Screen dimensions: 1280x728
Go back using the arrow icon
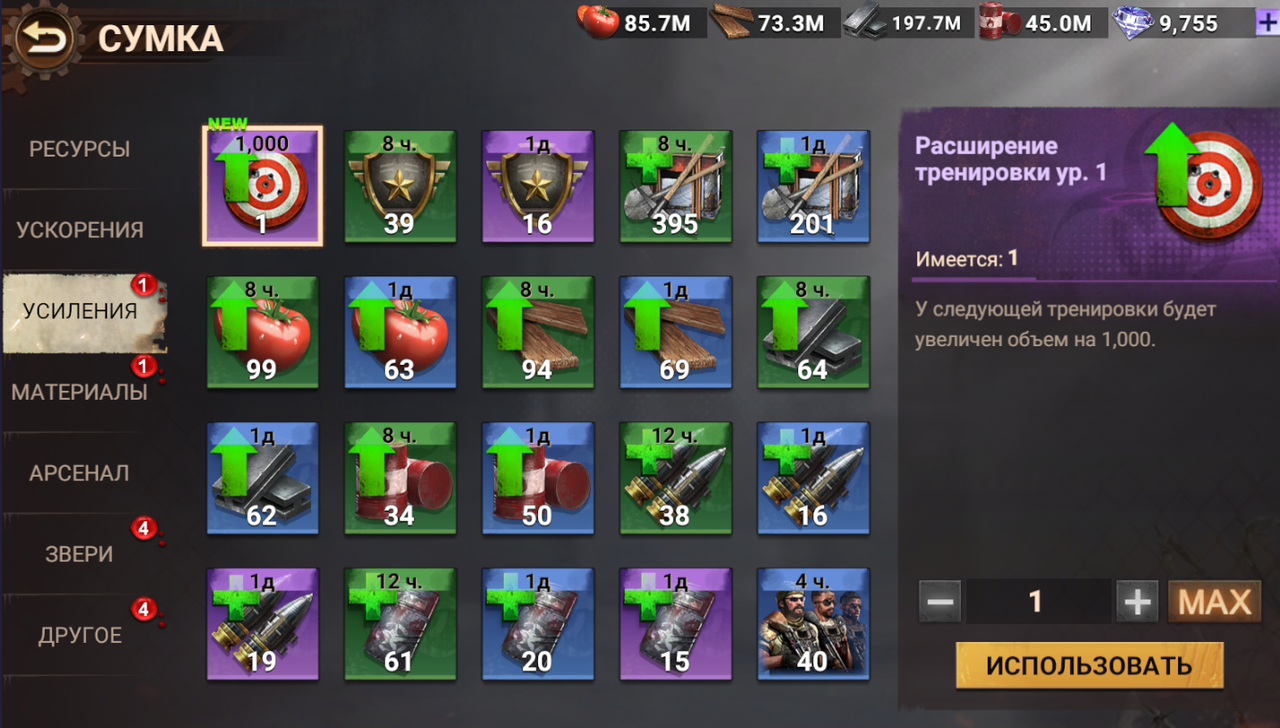(x=45, y=40)
